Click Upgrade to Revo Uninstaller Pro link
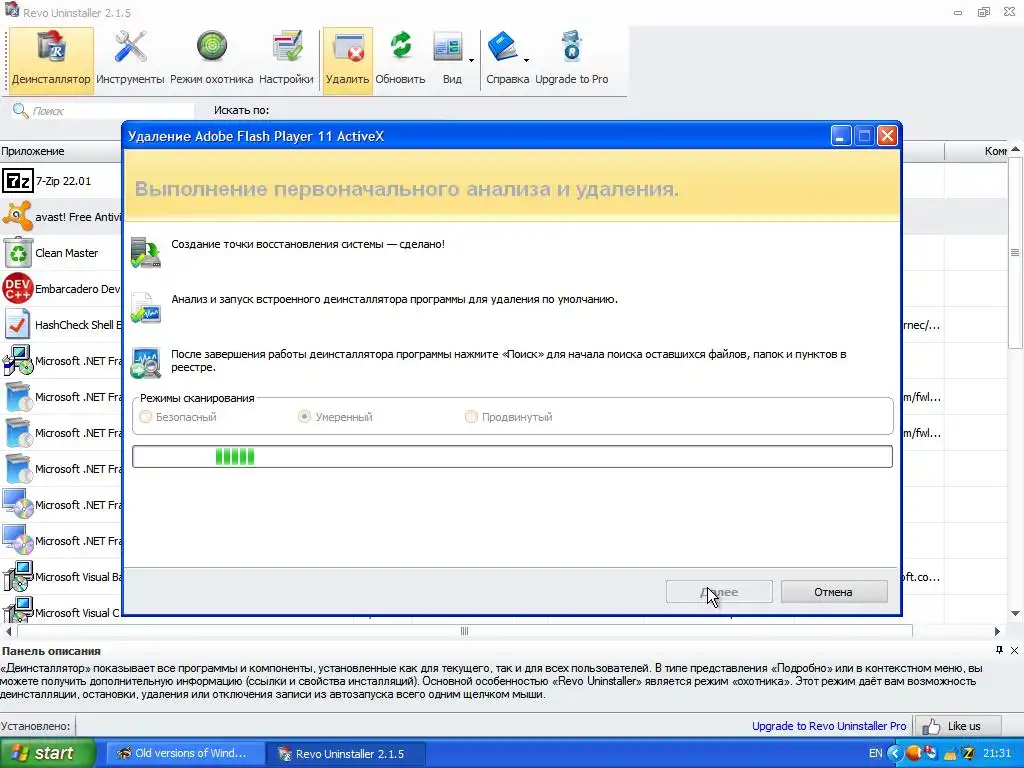Screen dimensions: 1024x768 pyautogui.click(x=829, y=726)
